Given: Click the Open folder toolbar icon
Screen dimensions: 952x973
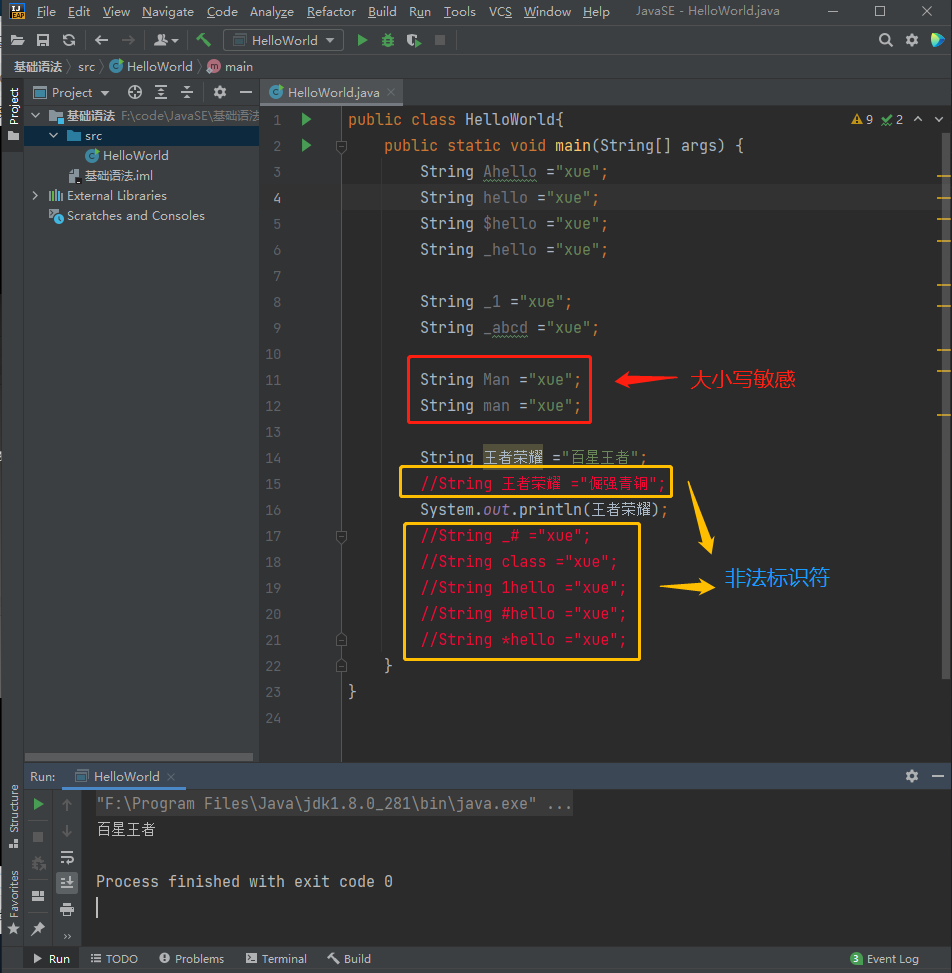Looking at the screenshot, I should point(17,40).
